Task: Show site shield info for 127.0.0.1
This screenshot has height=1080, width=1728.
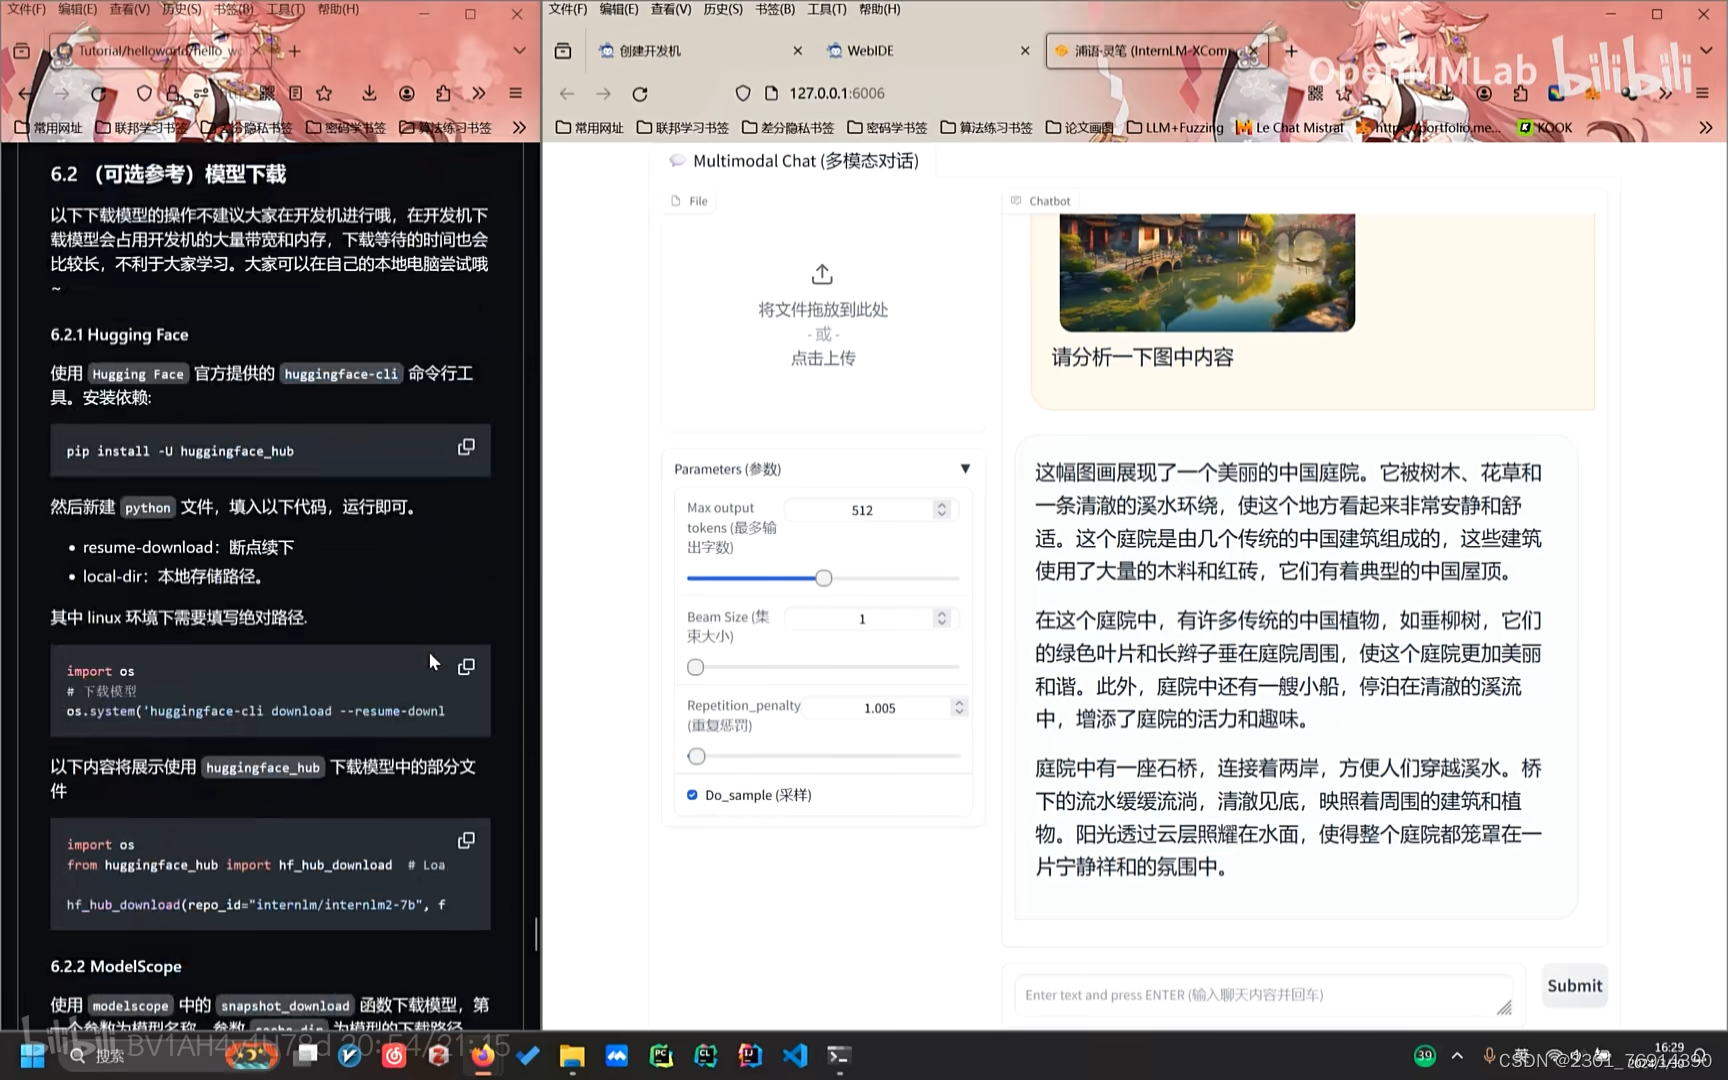Action: pos(743,93)
